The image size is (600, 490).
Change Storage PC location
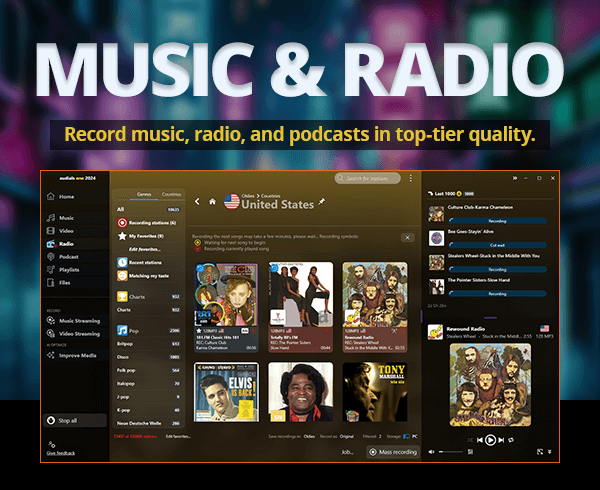(x=411, y=436)
